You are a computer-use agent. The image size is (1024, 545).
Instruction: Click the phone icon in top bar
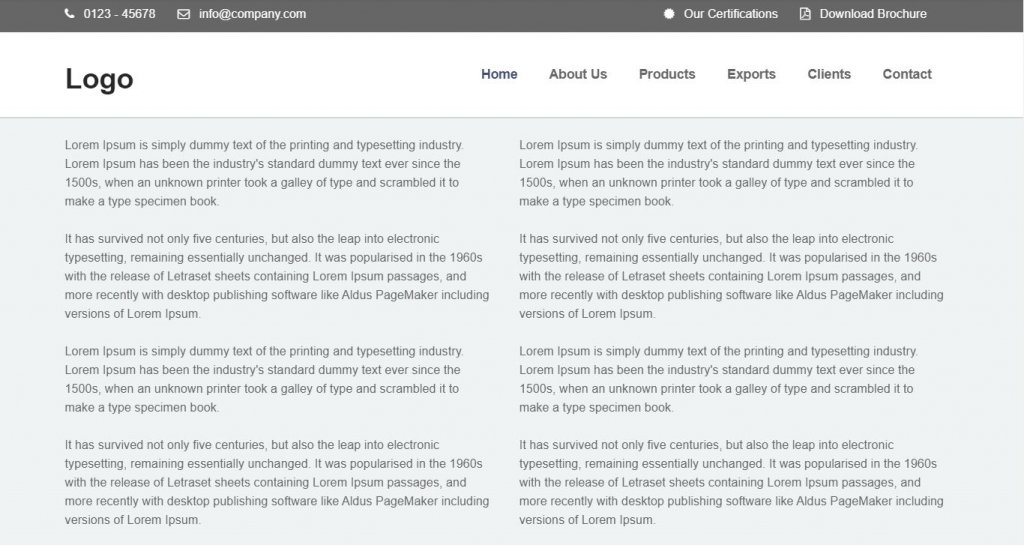(69, 14)
